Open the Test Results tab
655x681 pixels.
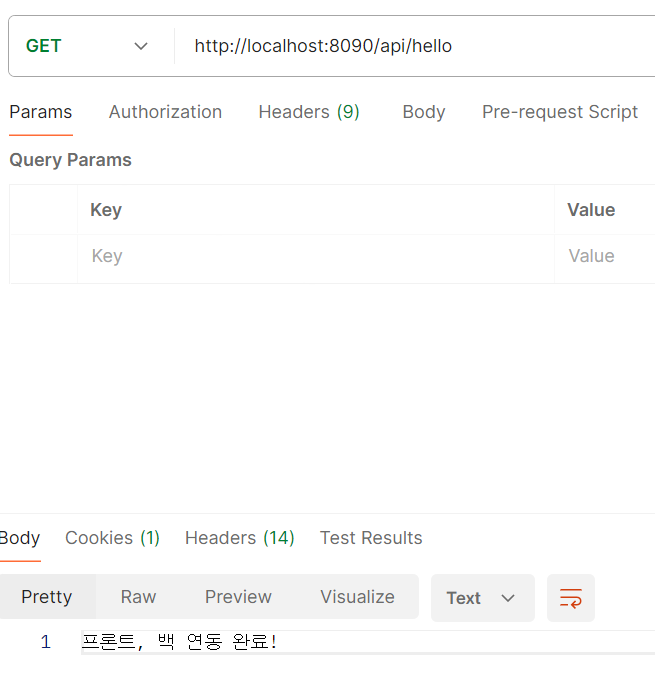pos(371,538)
